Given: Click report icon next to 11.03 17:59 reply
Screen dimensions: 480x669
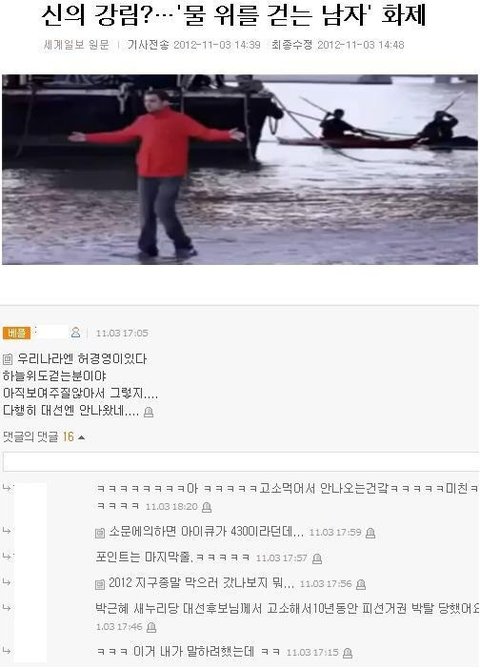Looking at the screenshot, I should 370,533.
